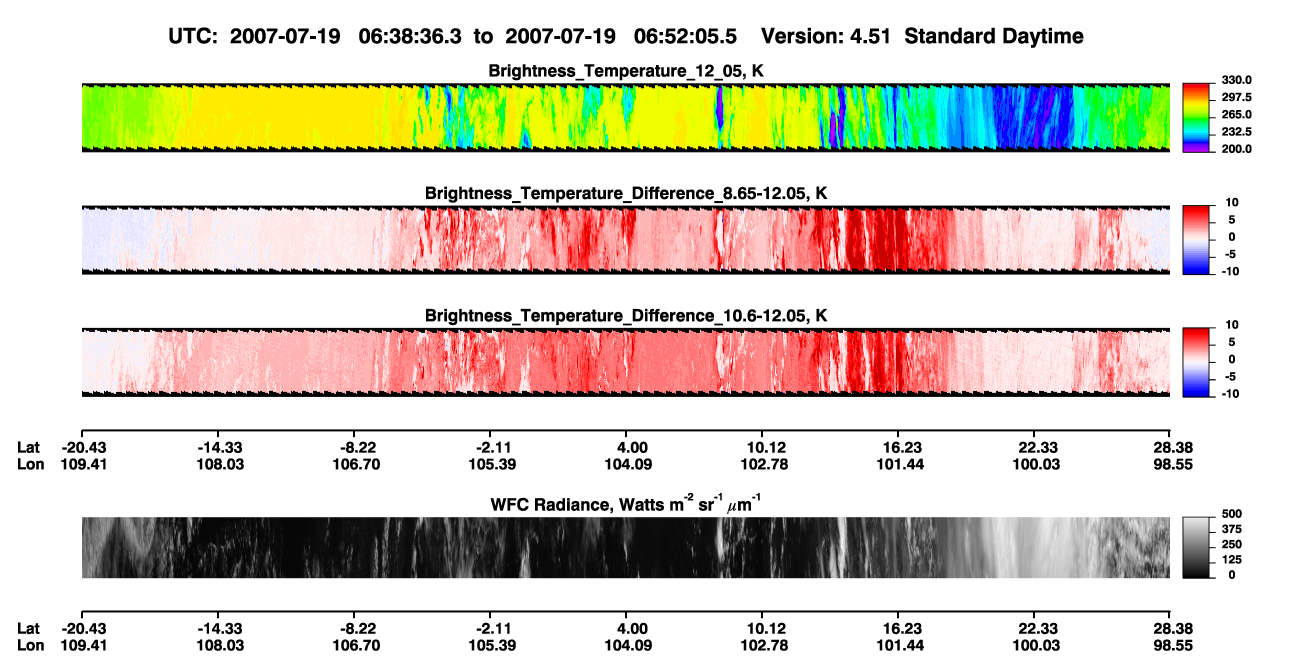This screenshot has height=667, width=1300.
Task: Click the grayscale radiance colorbar
Action: pos(1196,547)
